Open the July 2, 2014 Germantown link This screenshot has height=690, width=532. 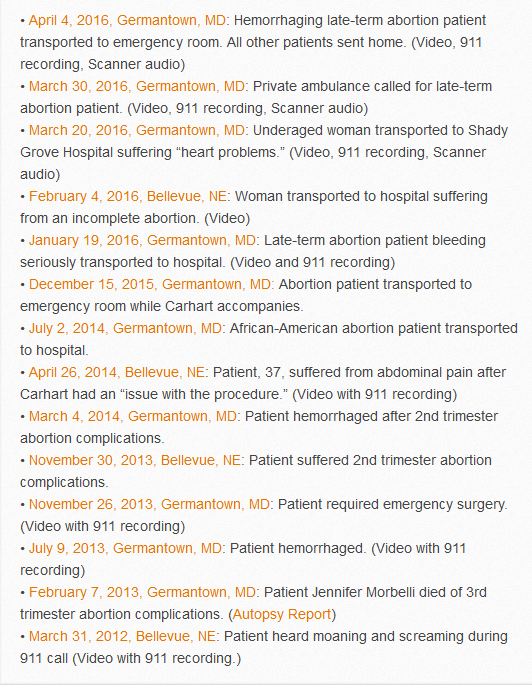(125, 328)
